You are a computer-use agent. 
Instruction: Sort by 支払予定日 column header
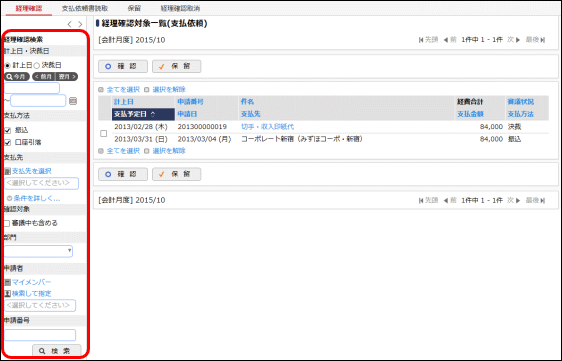coord(143,114)
